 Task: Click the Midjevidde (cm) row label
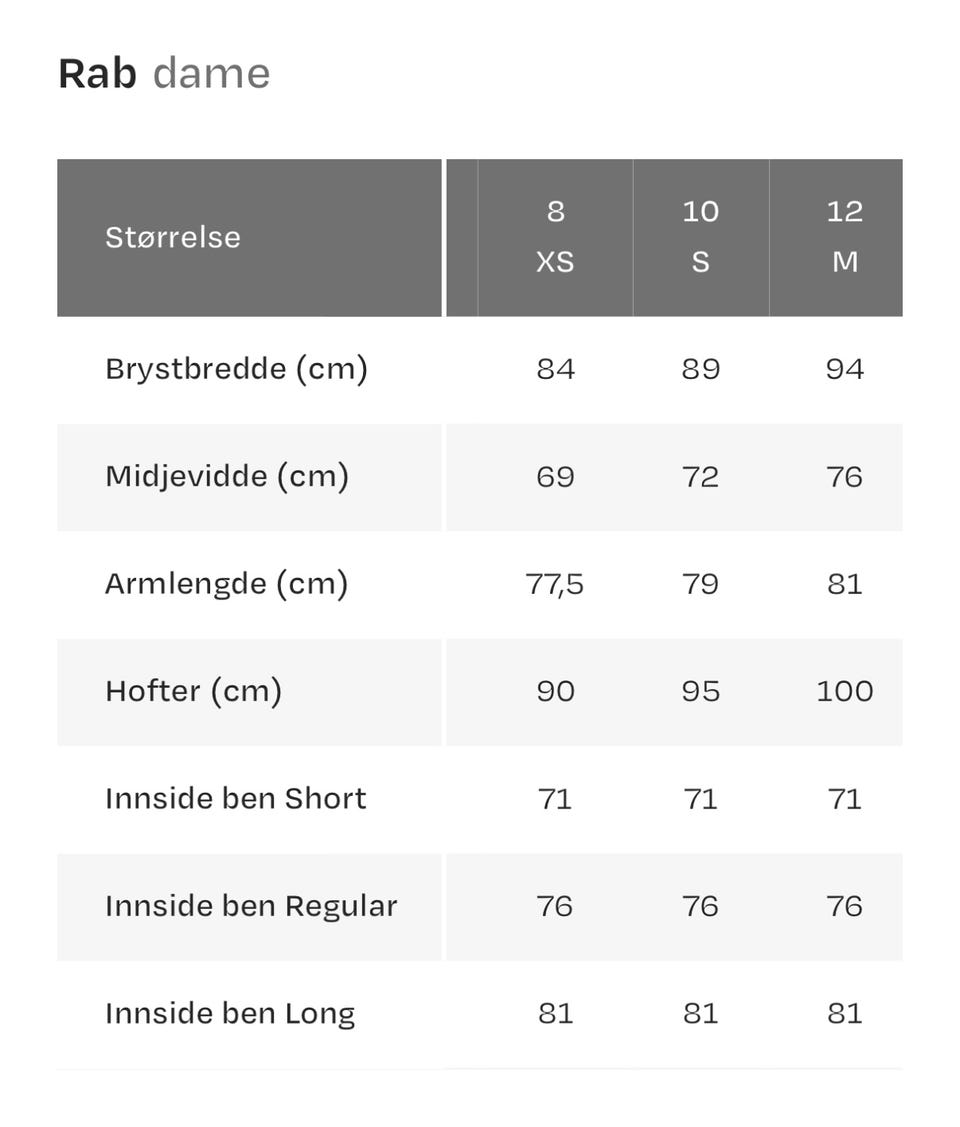[227, 476]
